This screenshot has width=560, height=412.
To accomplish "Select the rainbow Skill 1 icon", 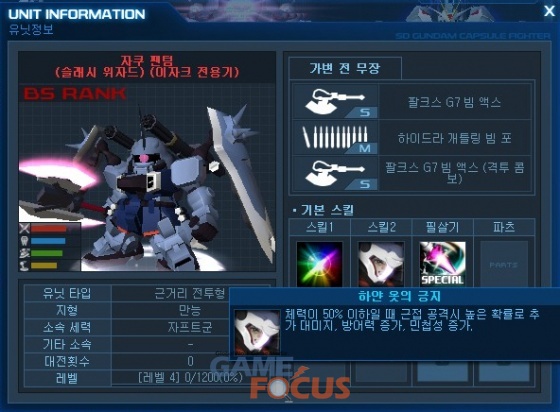I will (x=319, y=264).
